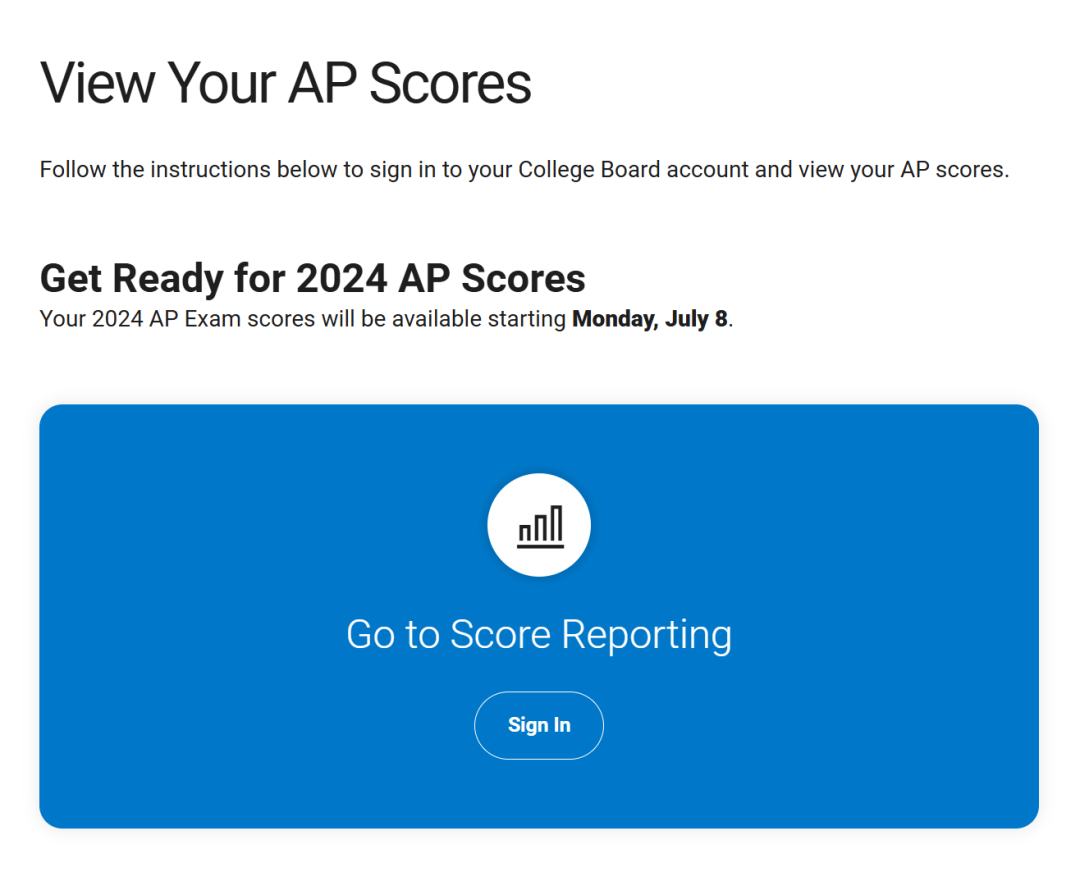Viewport: 1080px width, 872px height.
Task: Click the word View in the title
Action: click(98, 83)
